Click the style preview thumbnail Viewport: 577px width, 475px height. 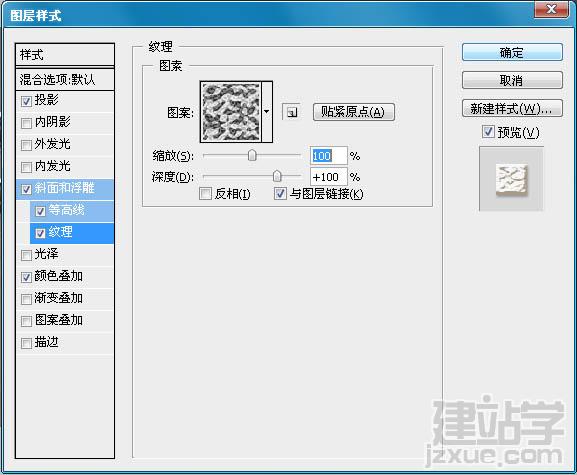511,179
